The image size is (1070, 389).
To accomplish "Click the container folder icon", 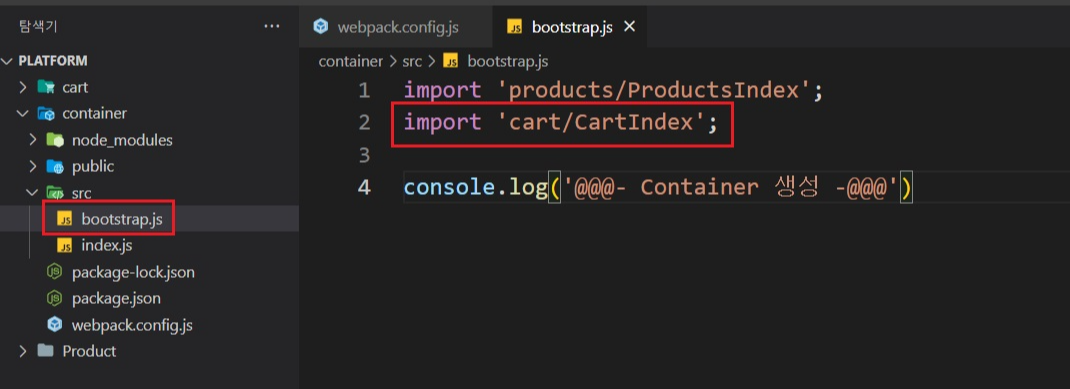I will pos(46,113).
